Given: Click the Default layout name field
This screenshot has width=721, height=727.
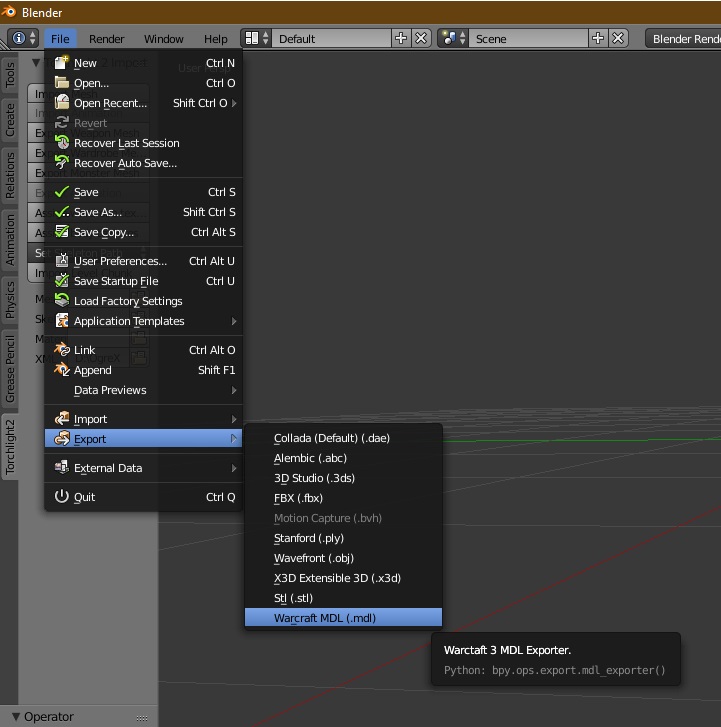Looking at the screenshot, I should 332,38.
